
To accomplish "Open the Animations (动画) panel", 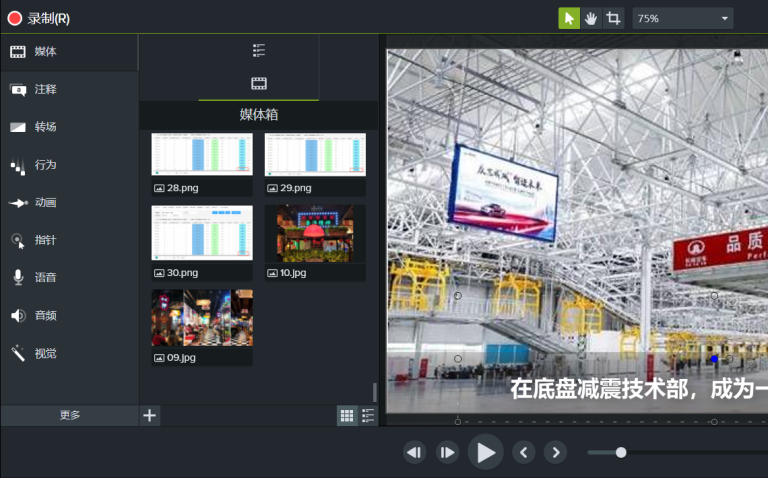I will (68, 202).
